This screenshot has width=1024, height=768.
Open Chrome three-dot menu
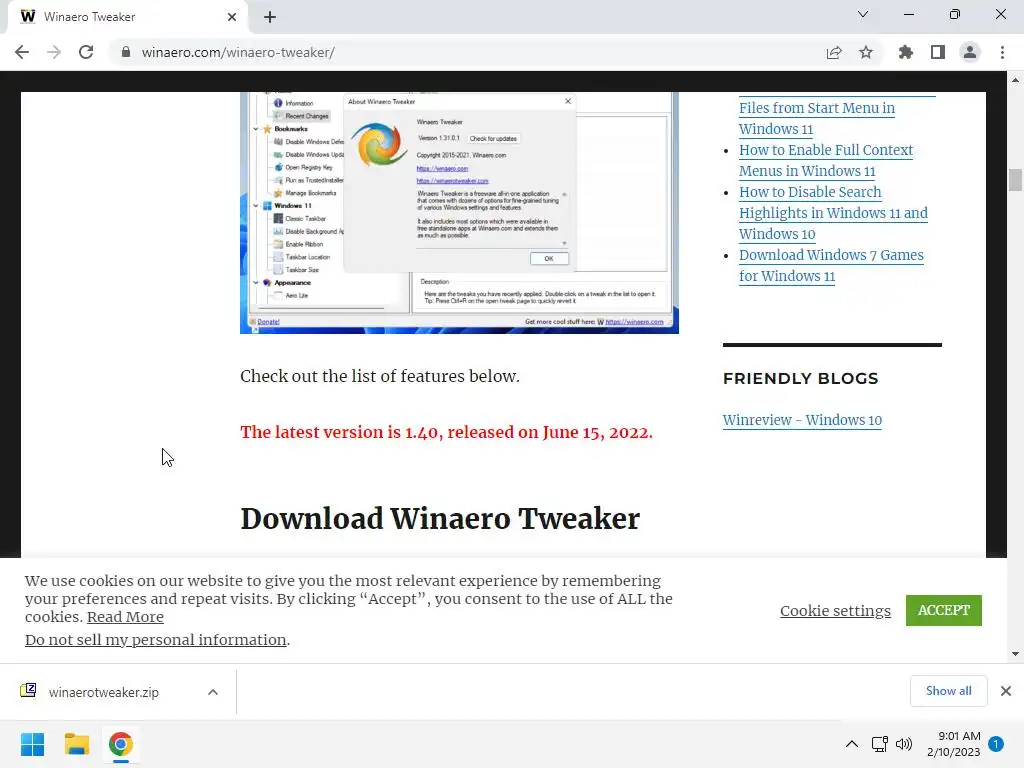coord(1002,52)
